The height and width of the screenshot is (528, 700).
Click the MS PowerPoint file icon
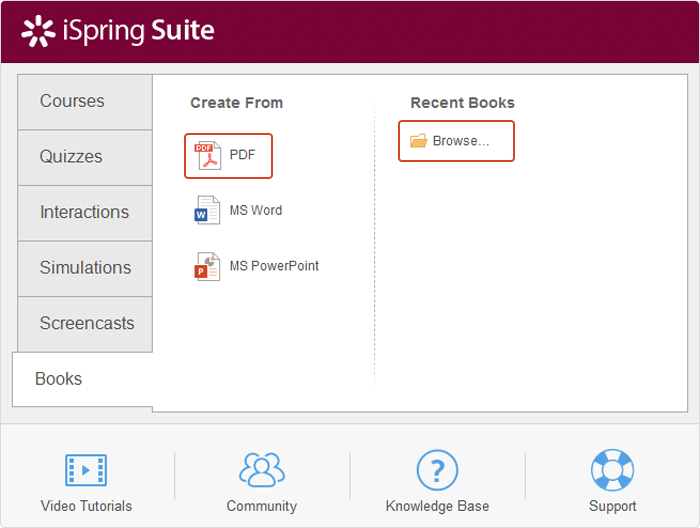coord(208,267)
